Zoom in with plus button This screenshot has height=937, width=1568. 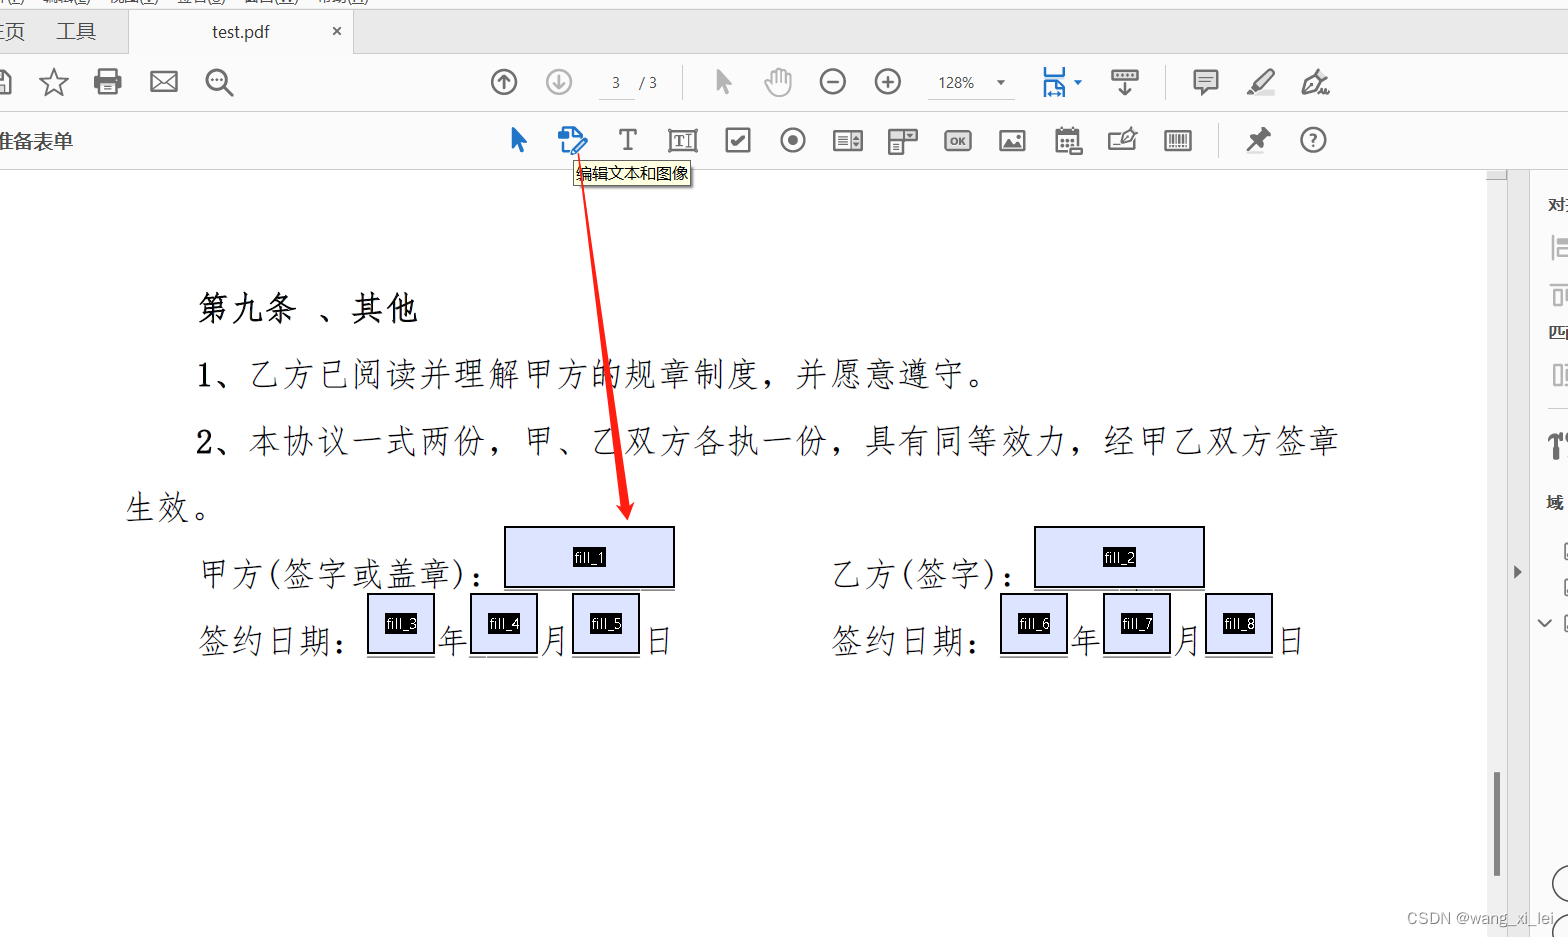(888, 82)
